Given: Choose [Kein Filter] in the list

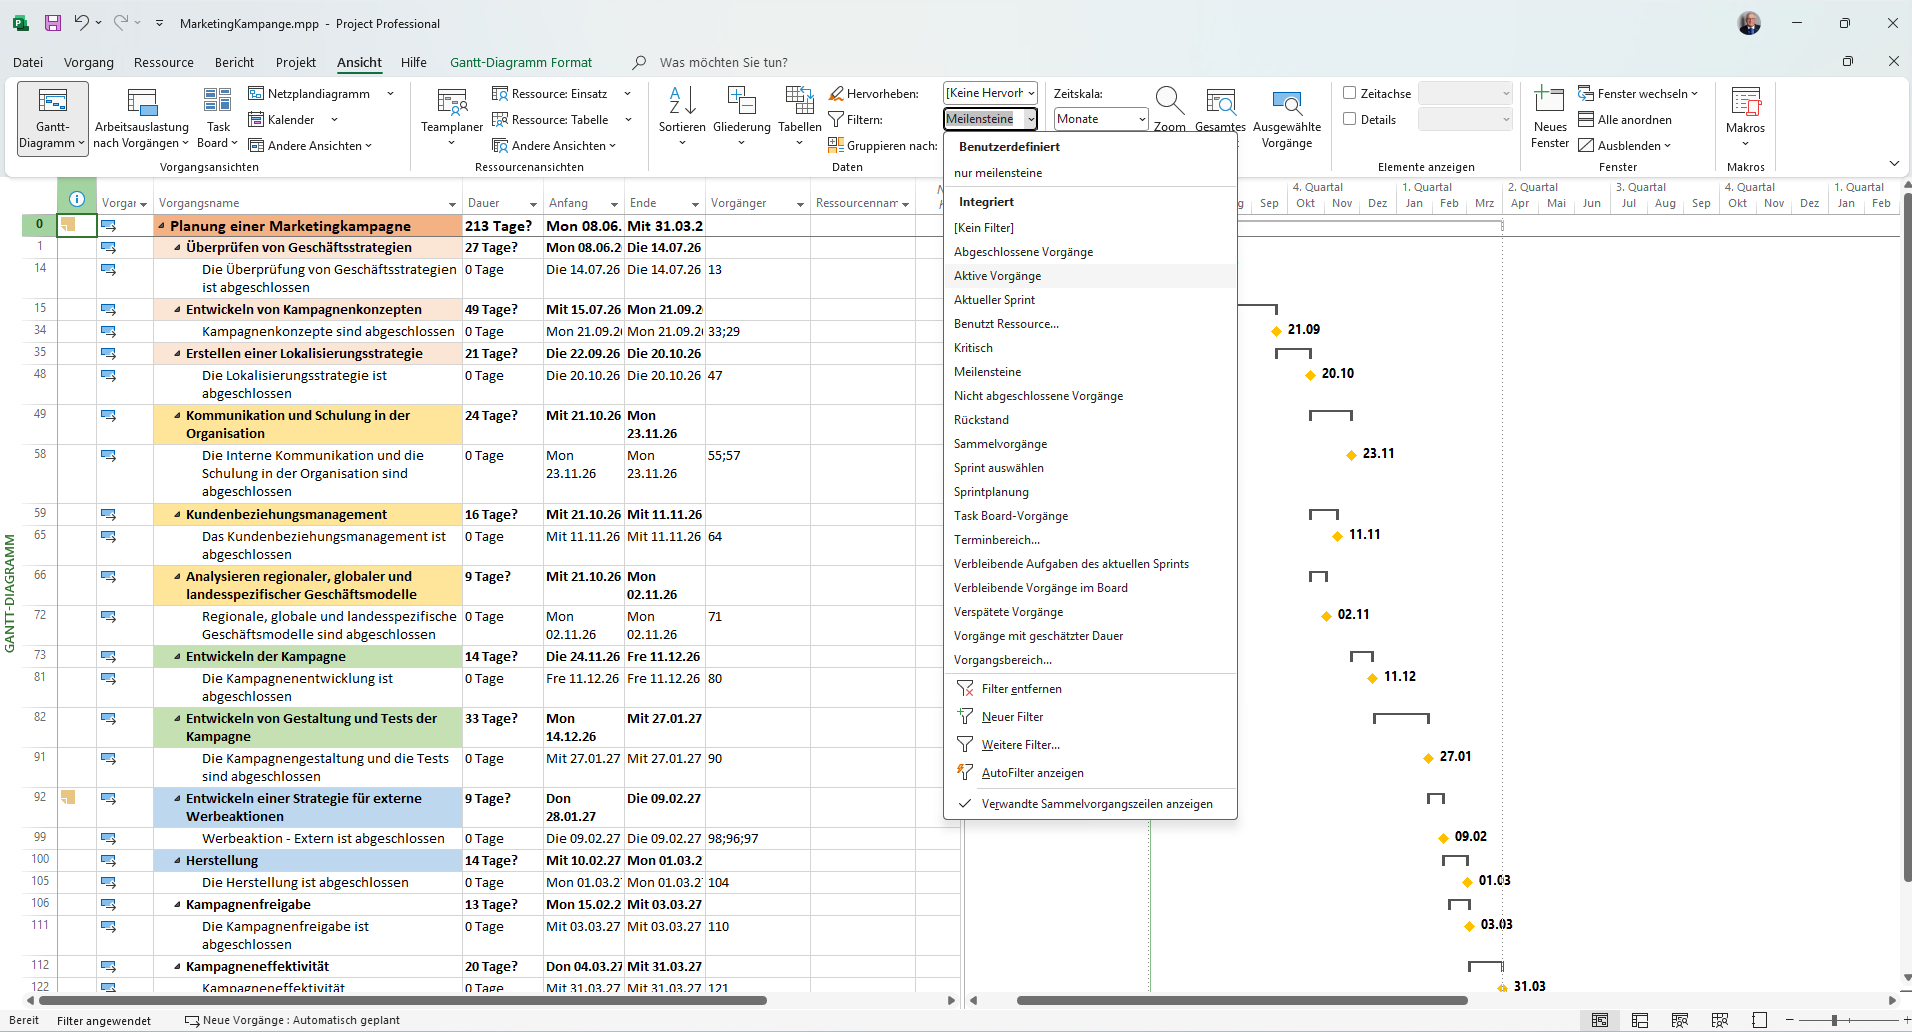Looking at the screenshot, I should tap(1090, 228).
